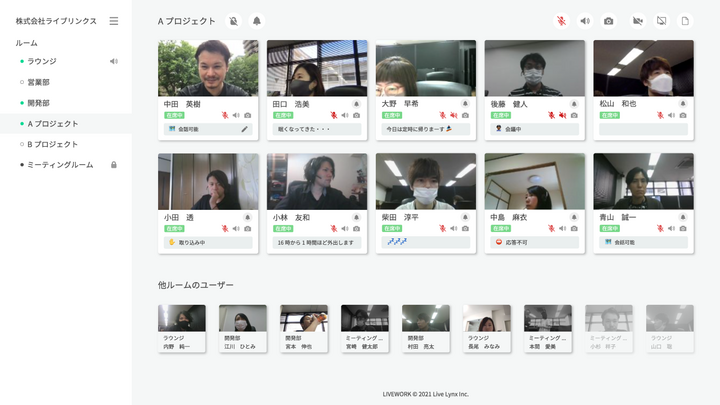Image resolution: width=720 pixels, height=405 pixels.
Task: Toggle your microphone in the top toolbar
Action: [562, 21]
